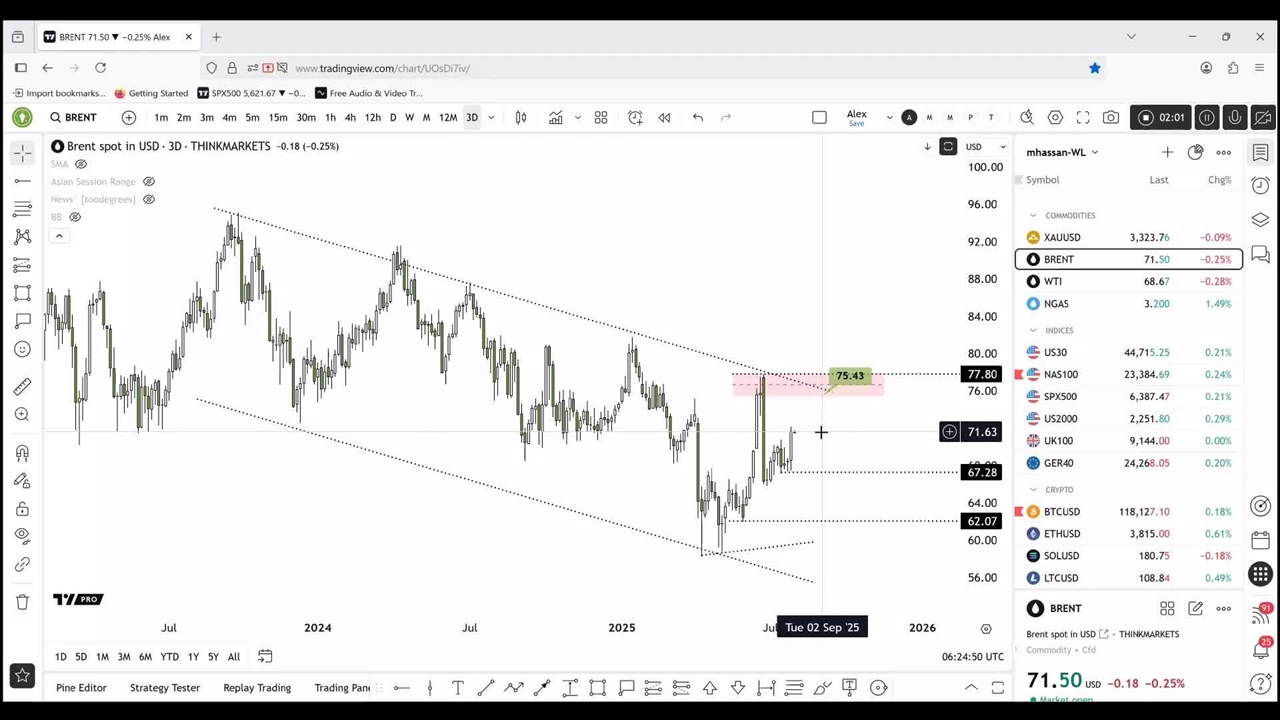
Task: Open the Pine Editor tab
Action: click(x=81, y=687)
